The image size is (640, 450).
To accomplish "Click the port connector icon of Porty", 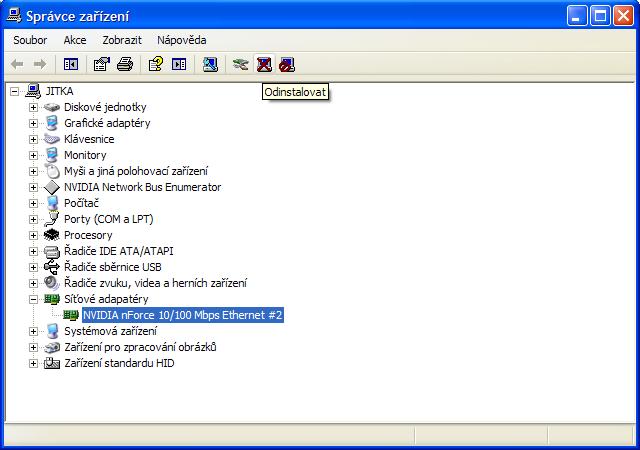I will pyautogui.click(x=52, y=219).
